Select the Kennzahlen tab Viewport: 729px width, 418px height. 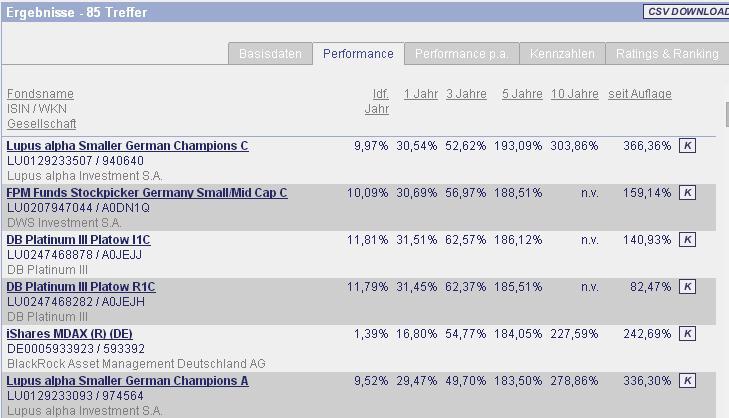click(562, 54)
